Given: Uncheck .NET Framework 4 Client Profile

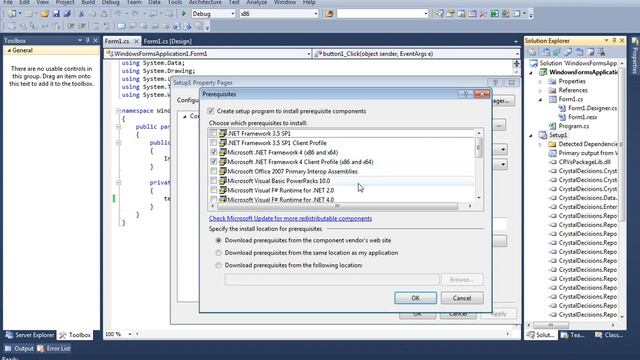Looking at the screenshot, I should tap(213, 162).
